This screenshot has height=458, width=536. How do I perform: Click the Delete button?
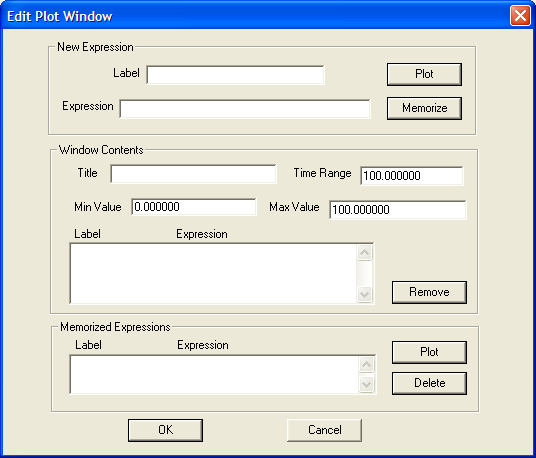(429, 383)
